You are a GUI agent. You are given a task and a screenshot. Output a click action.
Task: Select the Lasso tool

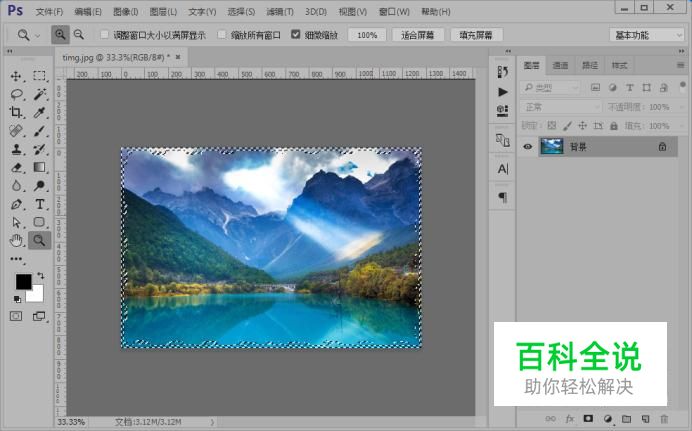coord(16,94)
